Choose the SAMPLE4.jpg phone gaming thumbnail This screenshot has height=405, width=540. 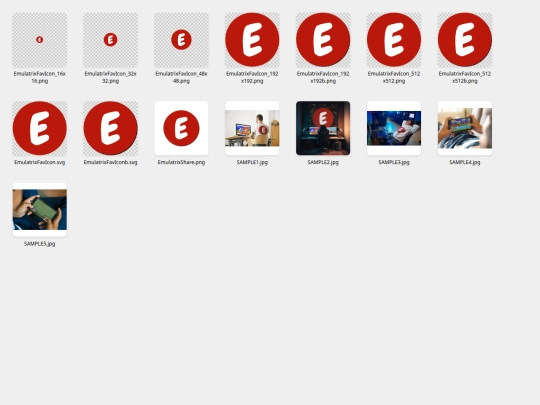point(465,128)
